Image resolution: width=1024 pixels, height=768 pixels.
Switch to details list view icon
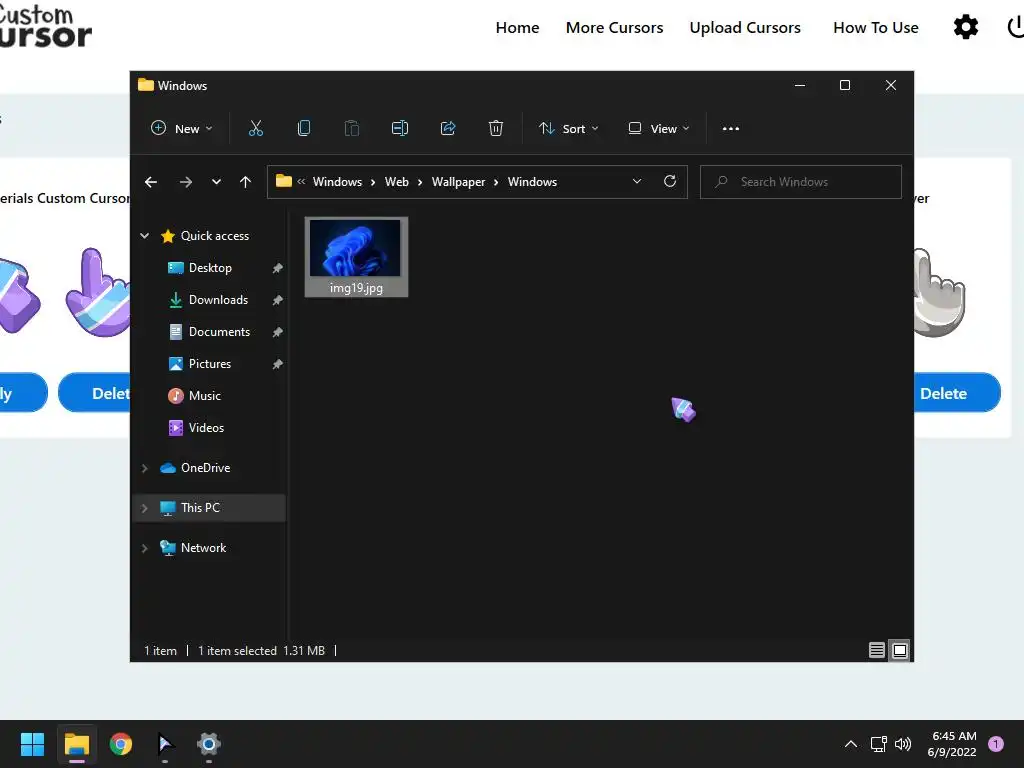tap(876, 650)
